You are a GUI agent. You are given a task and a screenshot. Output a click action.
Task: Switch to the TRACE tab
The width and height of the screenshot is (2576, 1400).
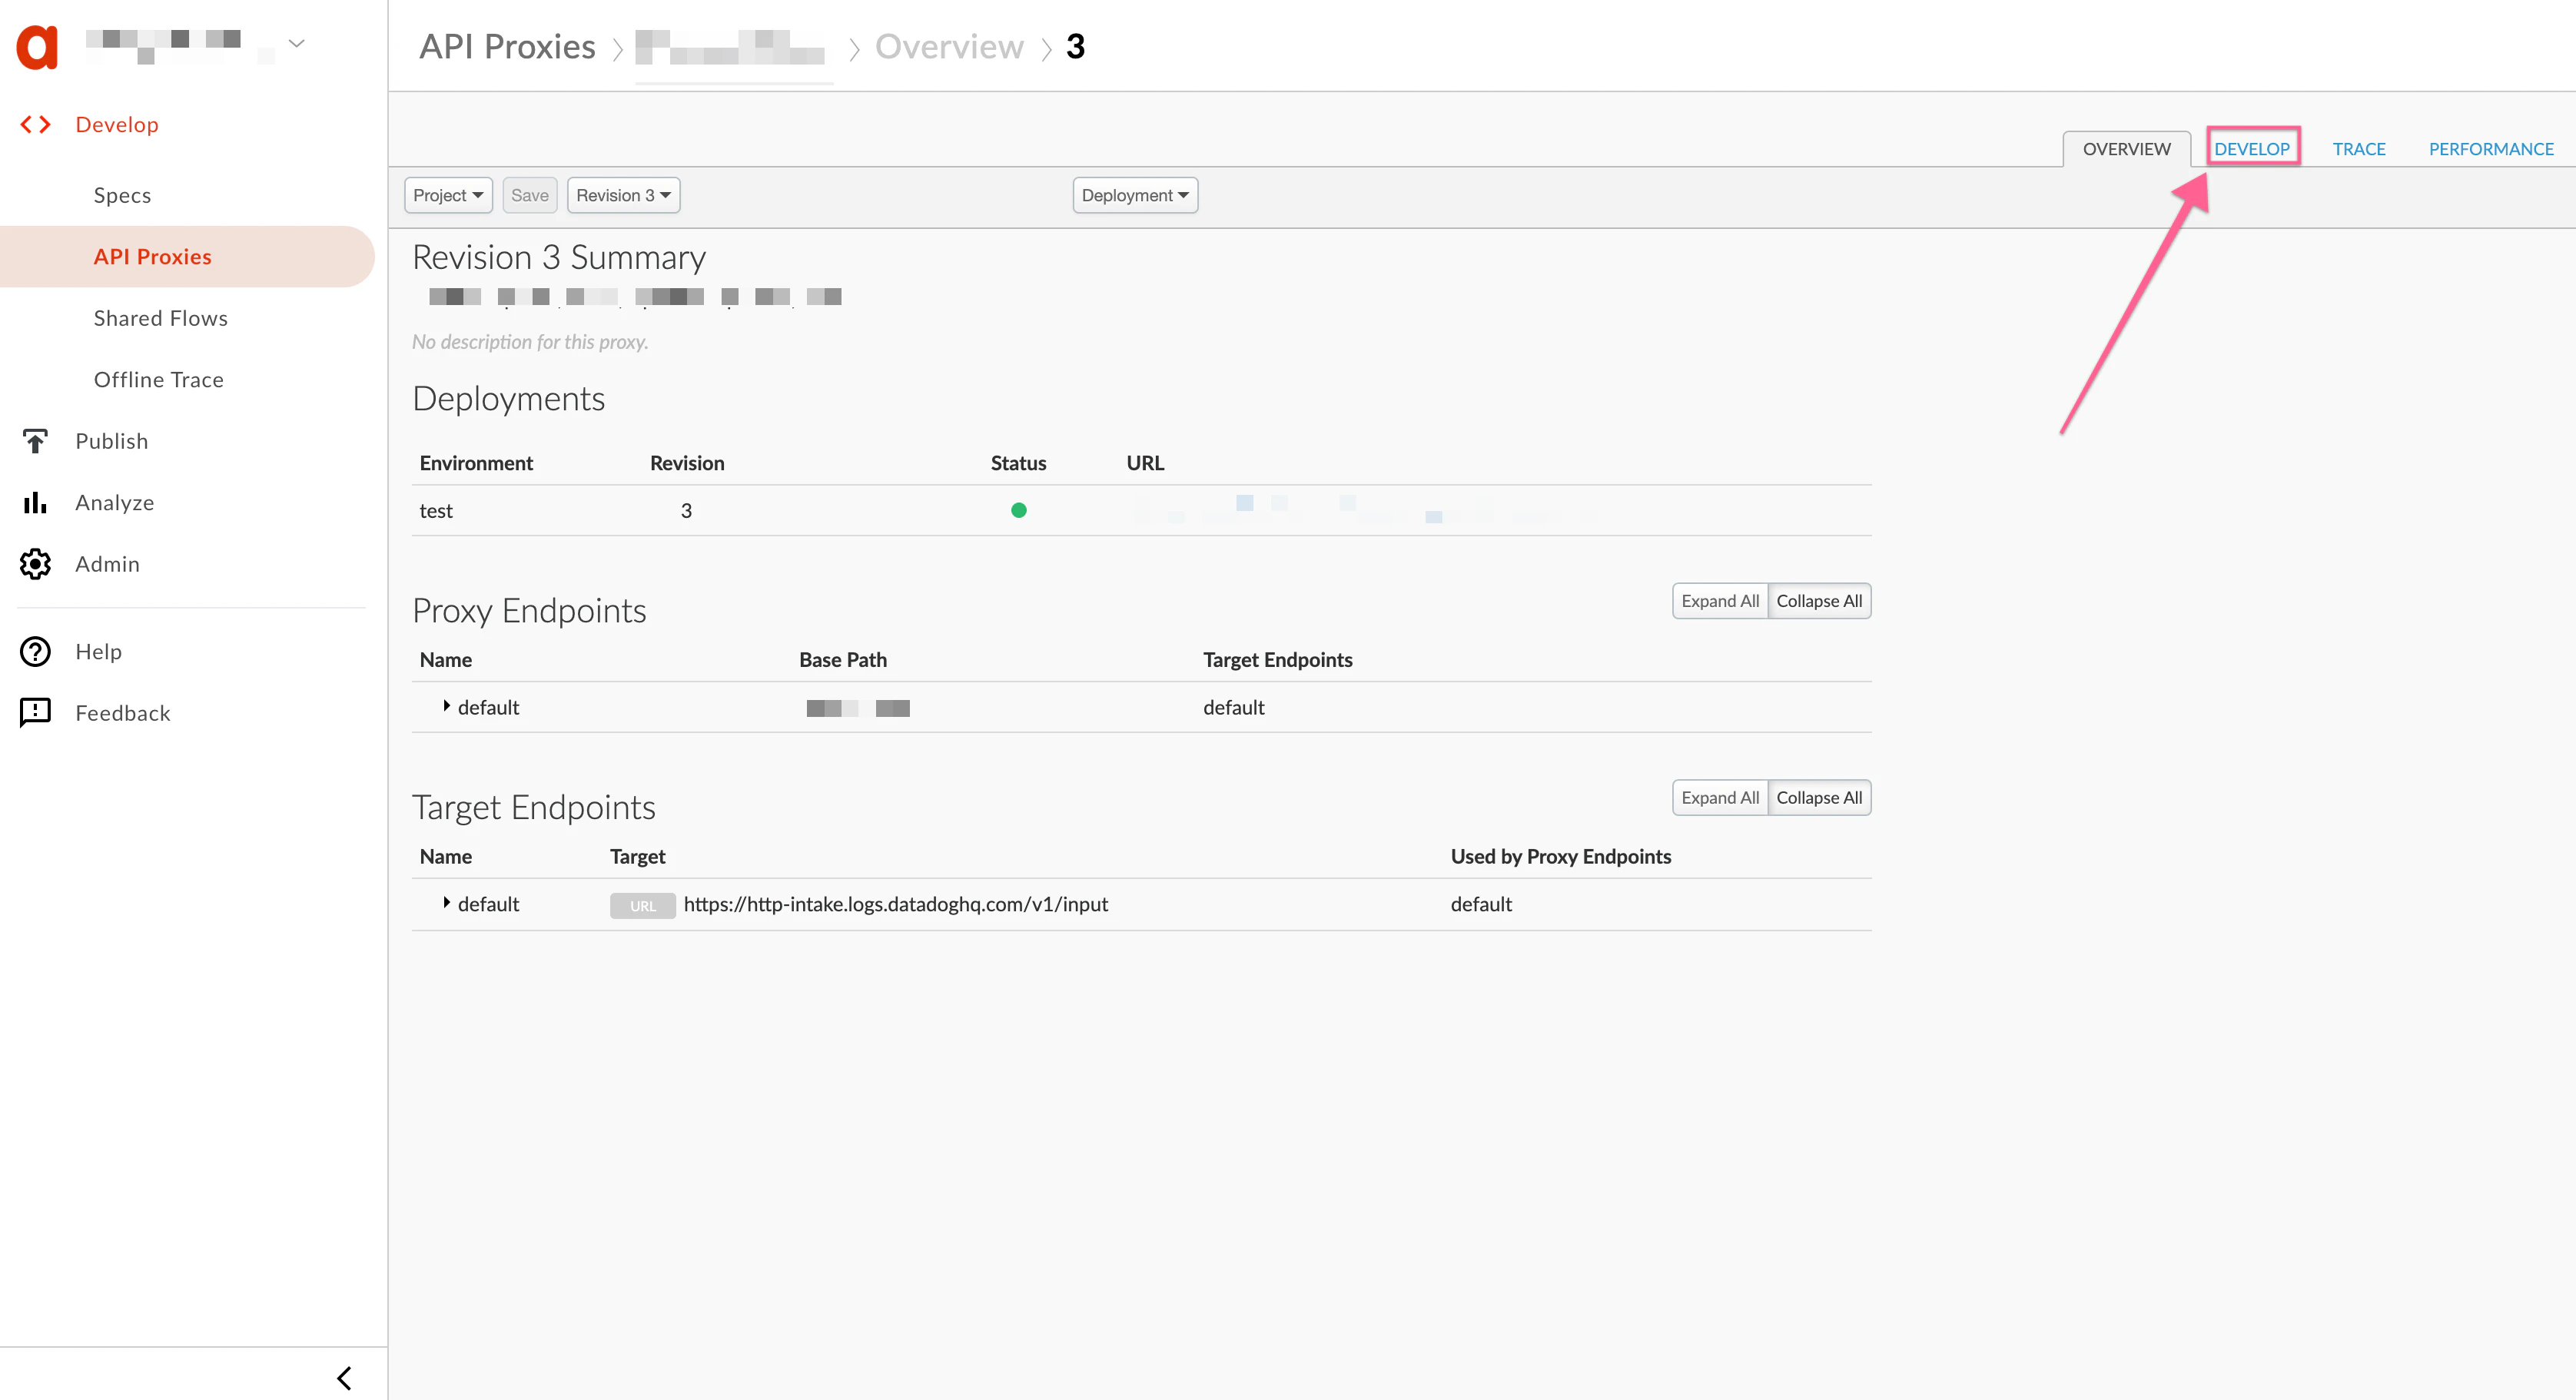tap(2359, 148)
